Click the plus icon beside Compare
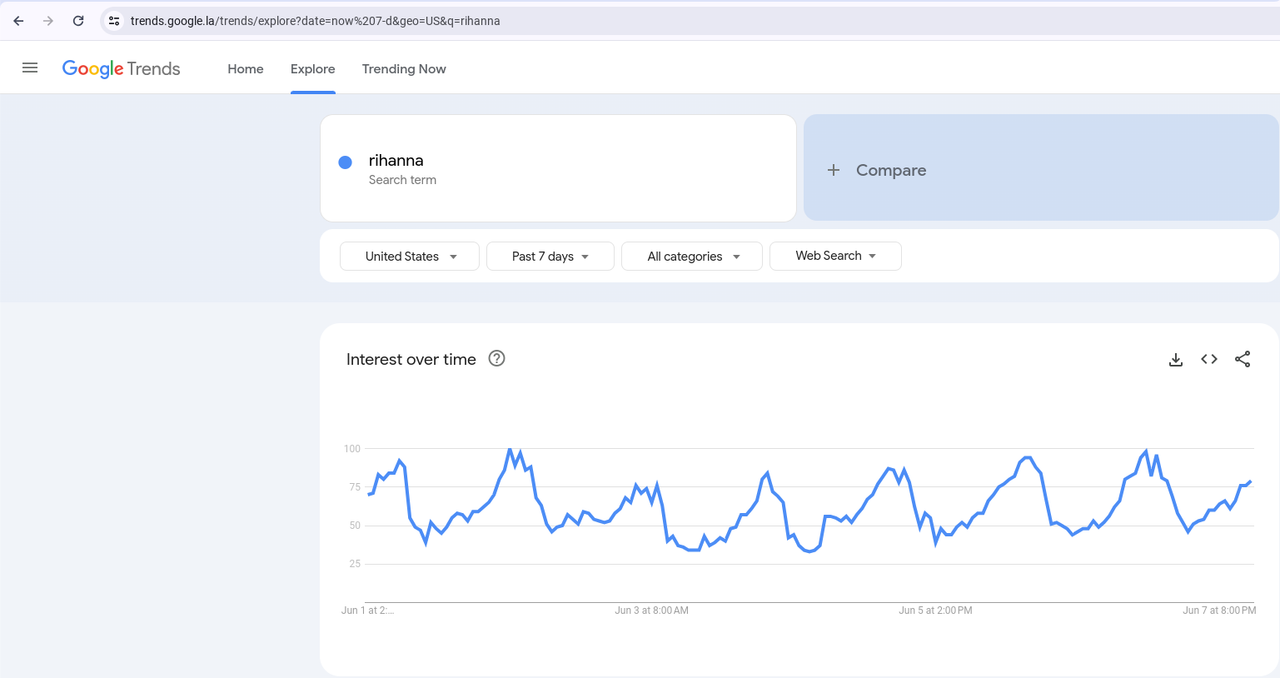 [833, 170]
